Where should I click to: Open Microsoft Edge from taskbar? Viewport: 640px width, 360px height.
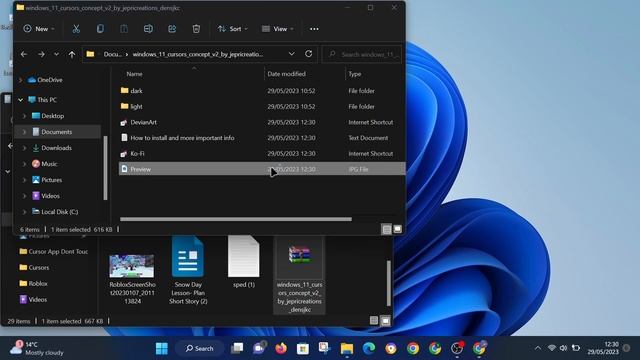pos(369,348)
